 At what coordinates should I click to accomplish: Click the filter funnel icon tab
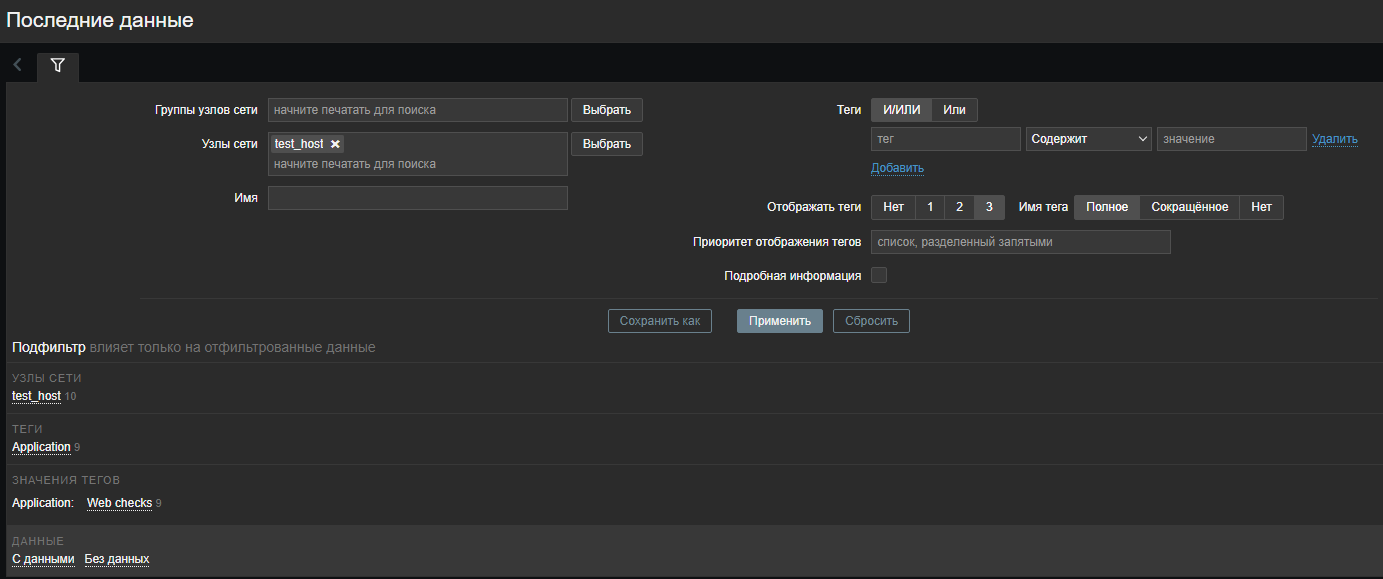click(x=58, y=66)
